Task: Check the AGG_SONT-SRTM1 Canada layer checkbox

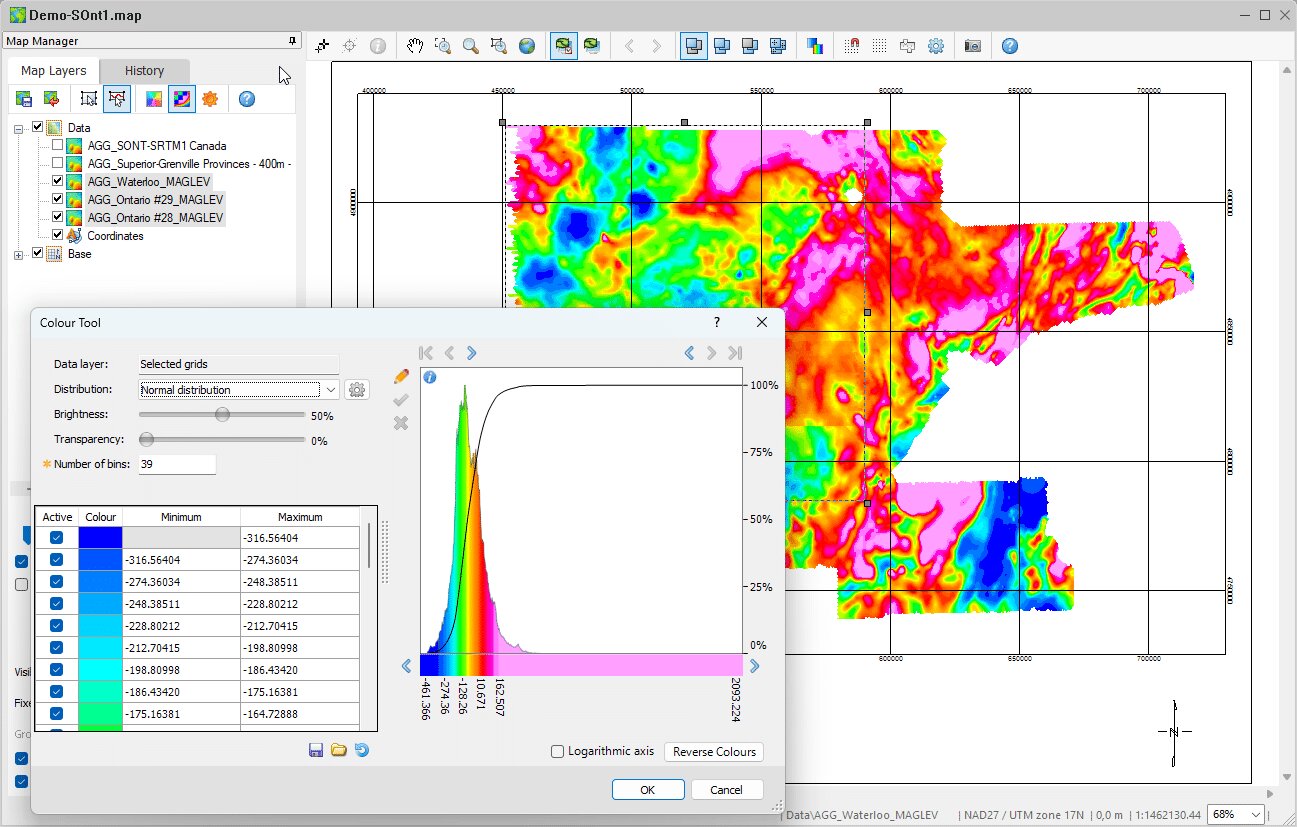Action: pos(57,145)
